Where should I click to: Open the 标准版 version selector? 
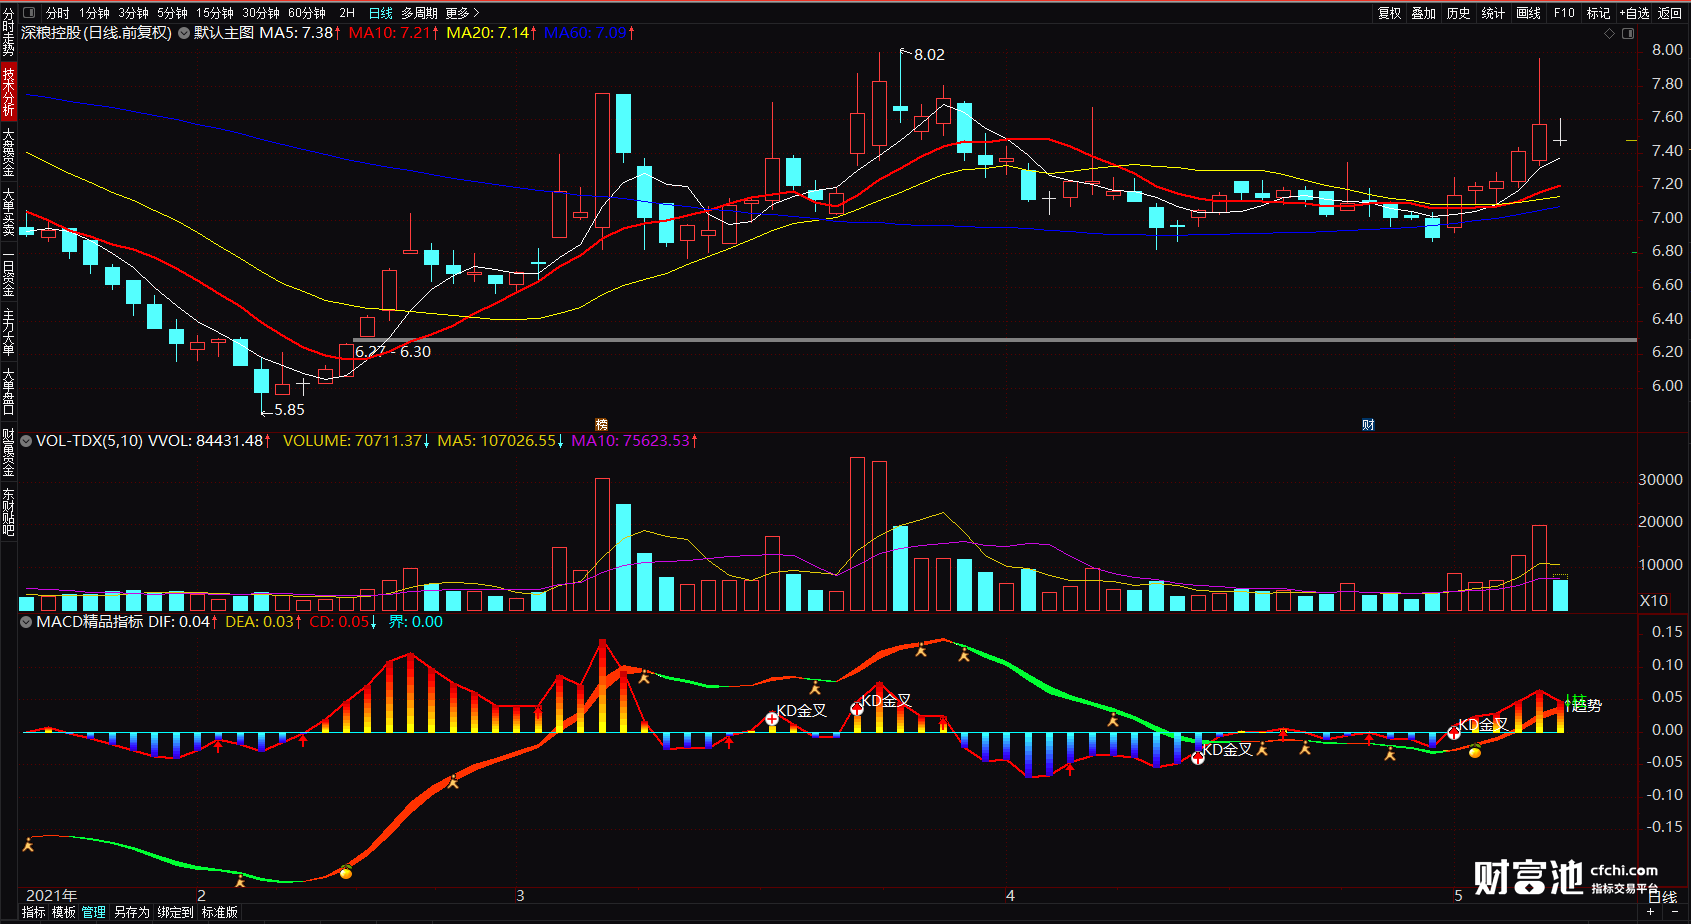[220, 912]
